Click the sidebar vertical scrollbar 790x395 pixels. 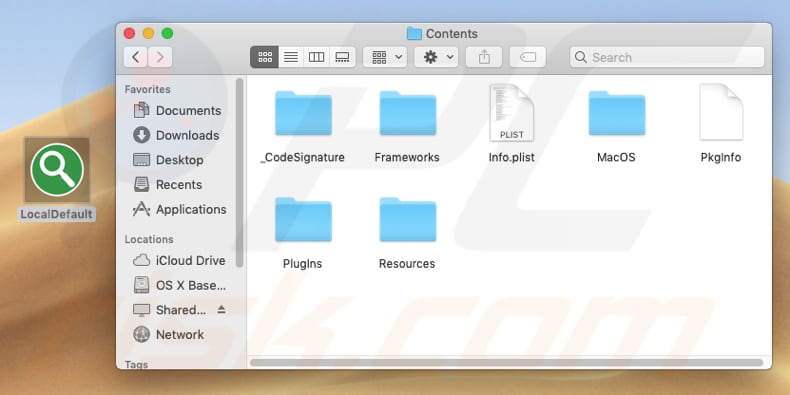(239, 172)
